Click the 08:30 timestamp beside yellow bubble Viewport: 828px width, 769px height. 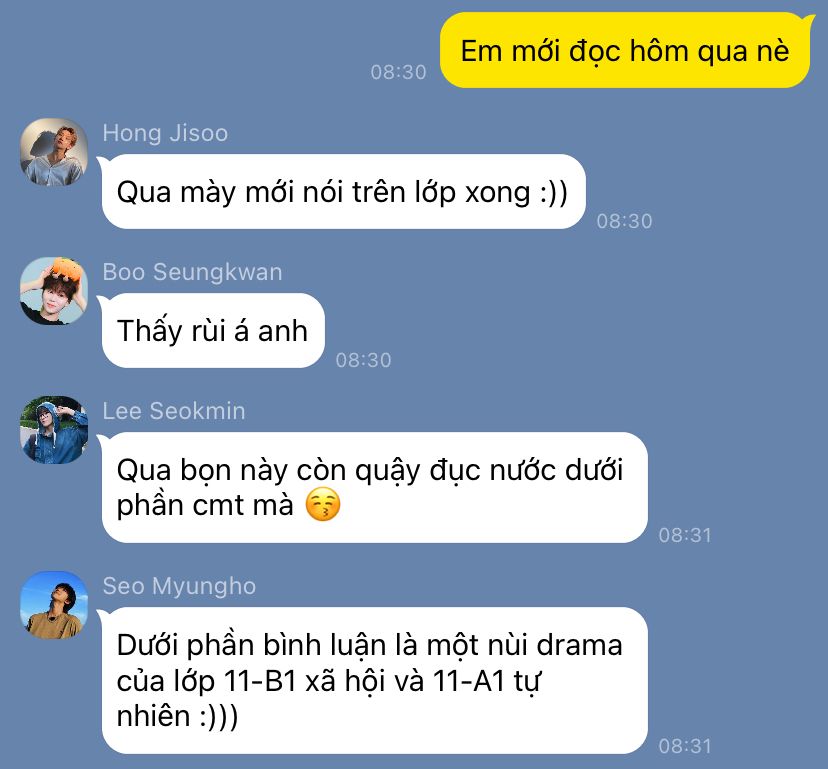[399, 72]
